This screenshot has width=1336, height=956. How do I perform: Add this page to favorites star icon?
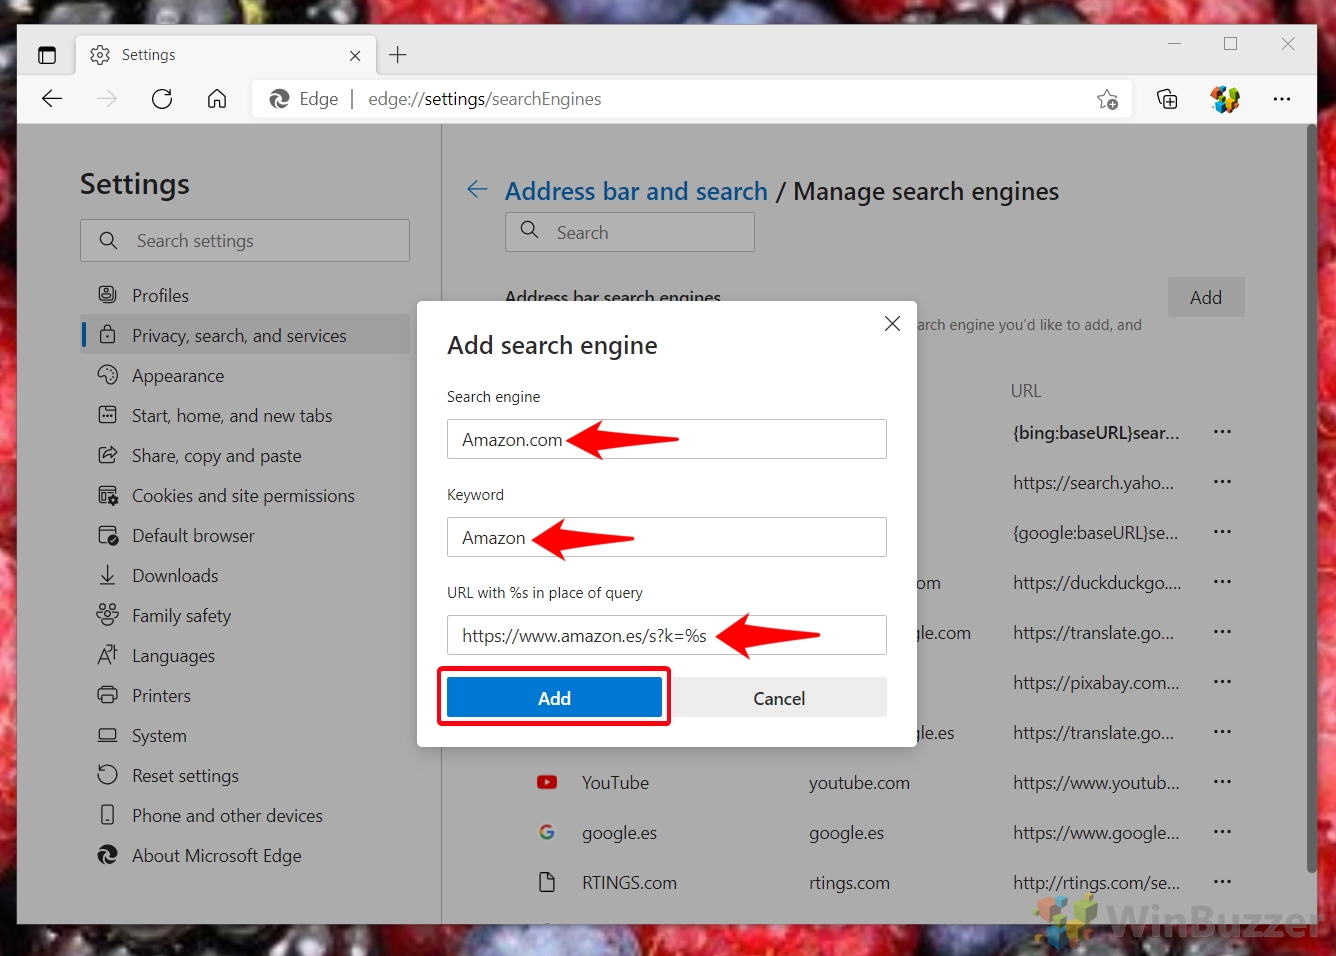pos(1107,99)
